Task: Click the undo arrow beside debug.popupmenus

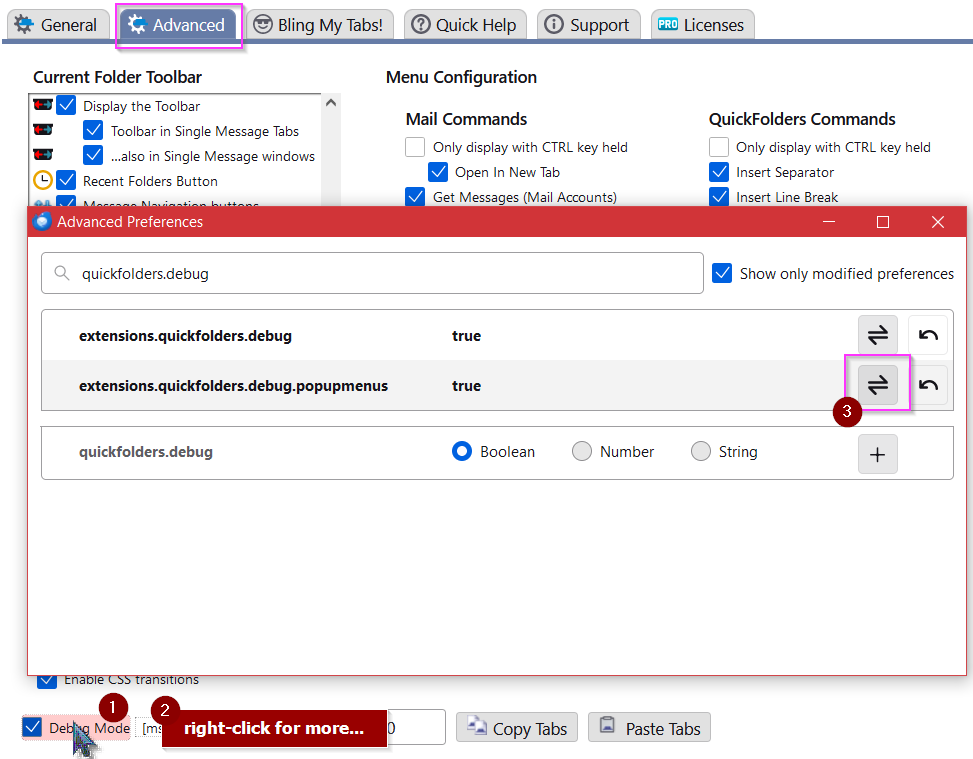Action: pos(927,384)
